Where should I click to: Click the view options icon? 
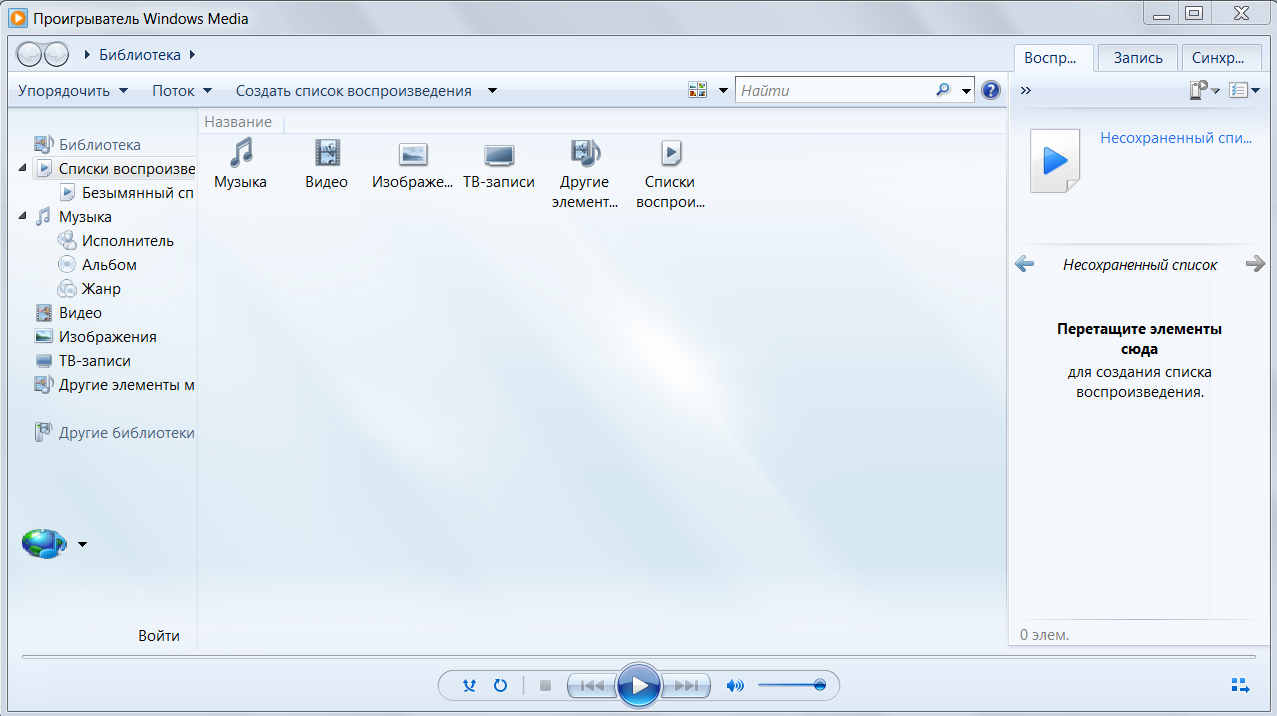tap(698, 90)
